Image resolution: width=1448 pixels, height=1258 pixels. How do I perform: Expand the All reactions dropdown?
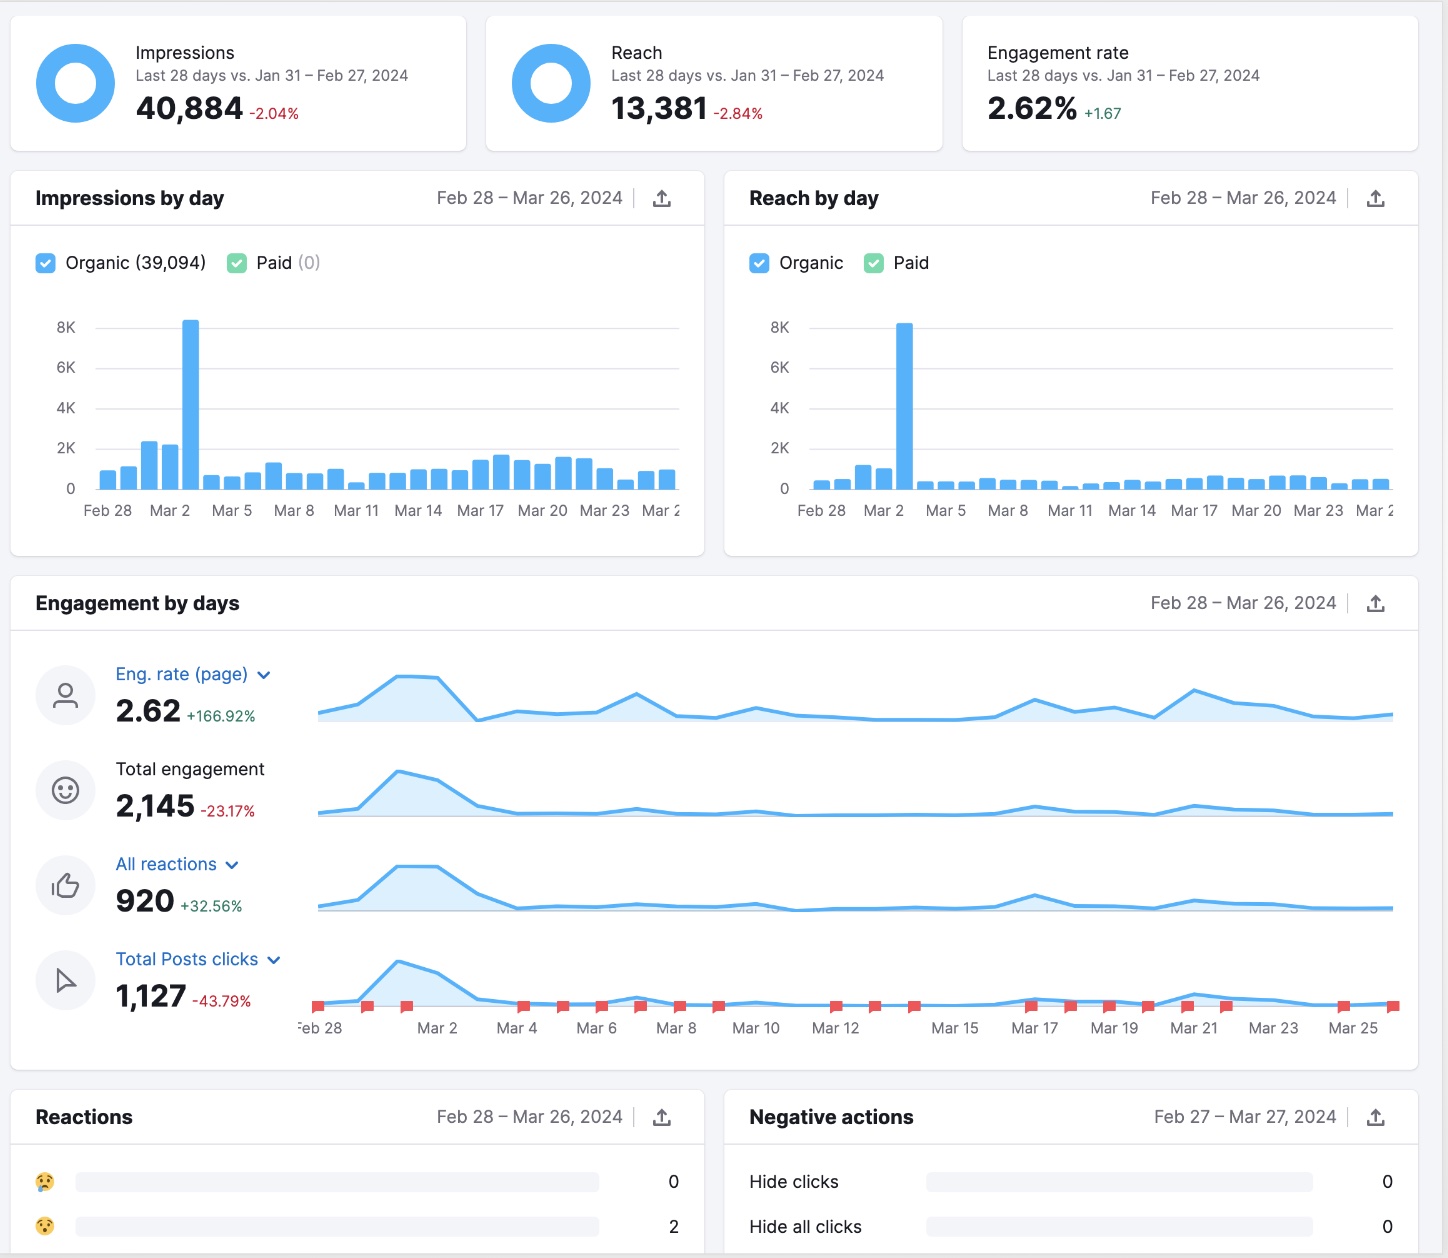tap(232, 864)
